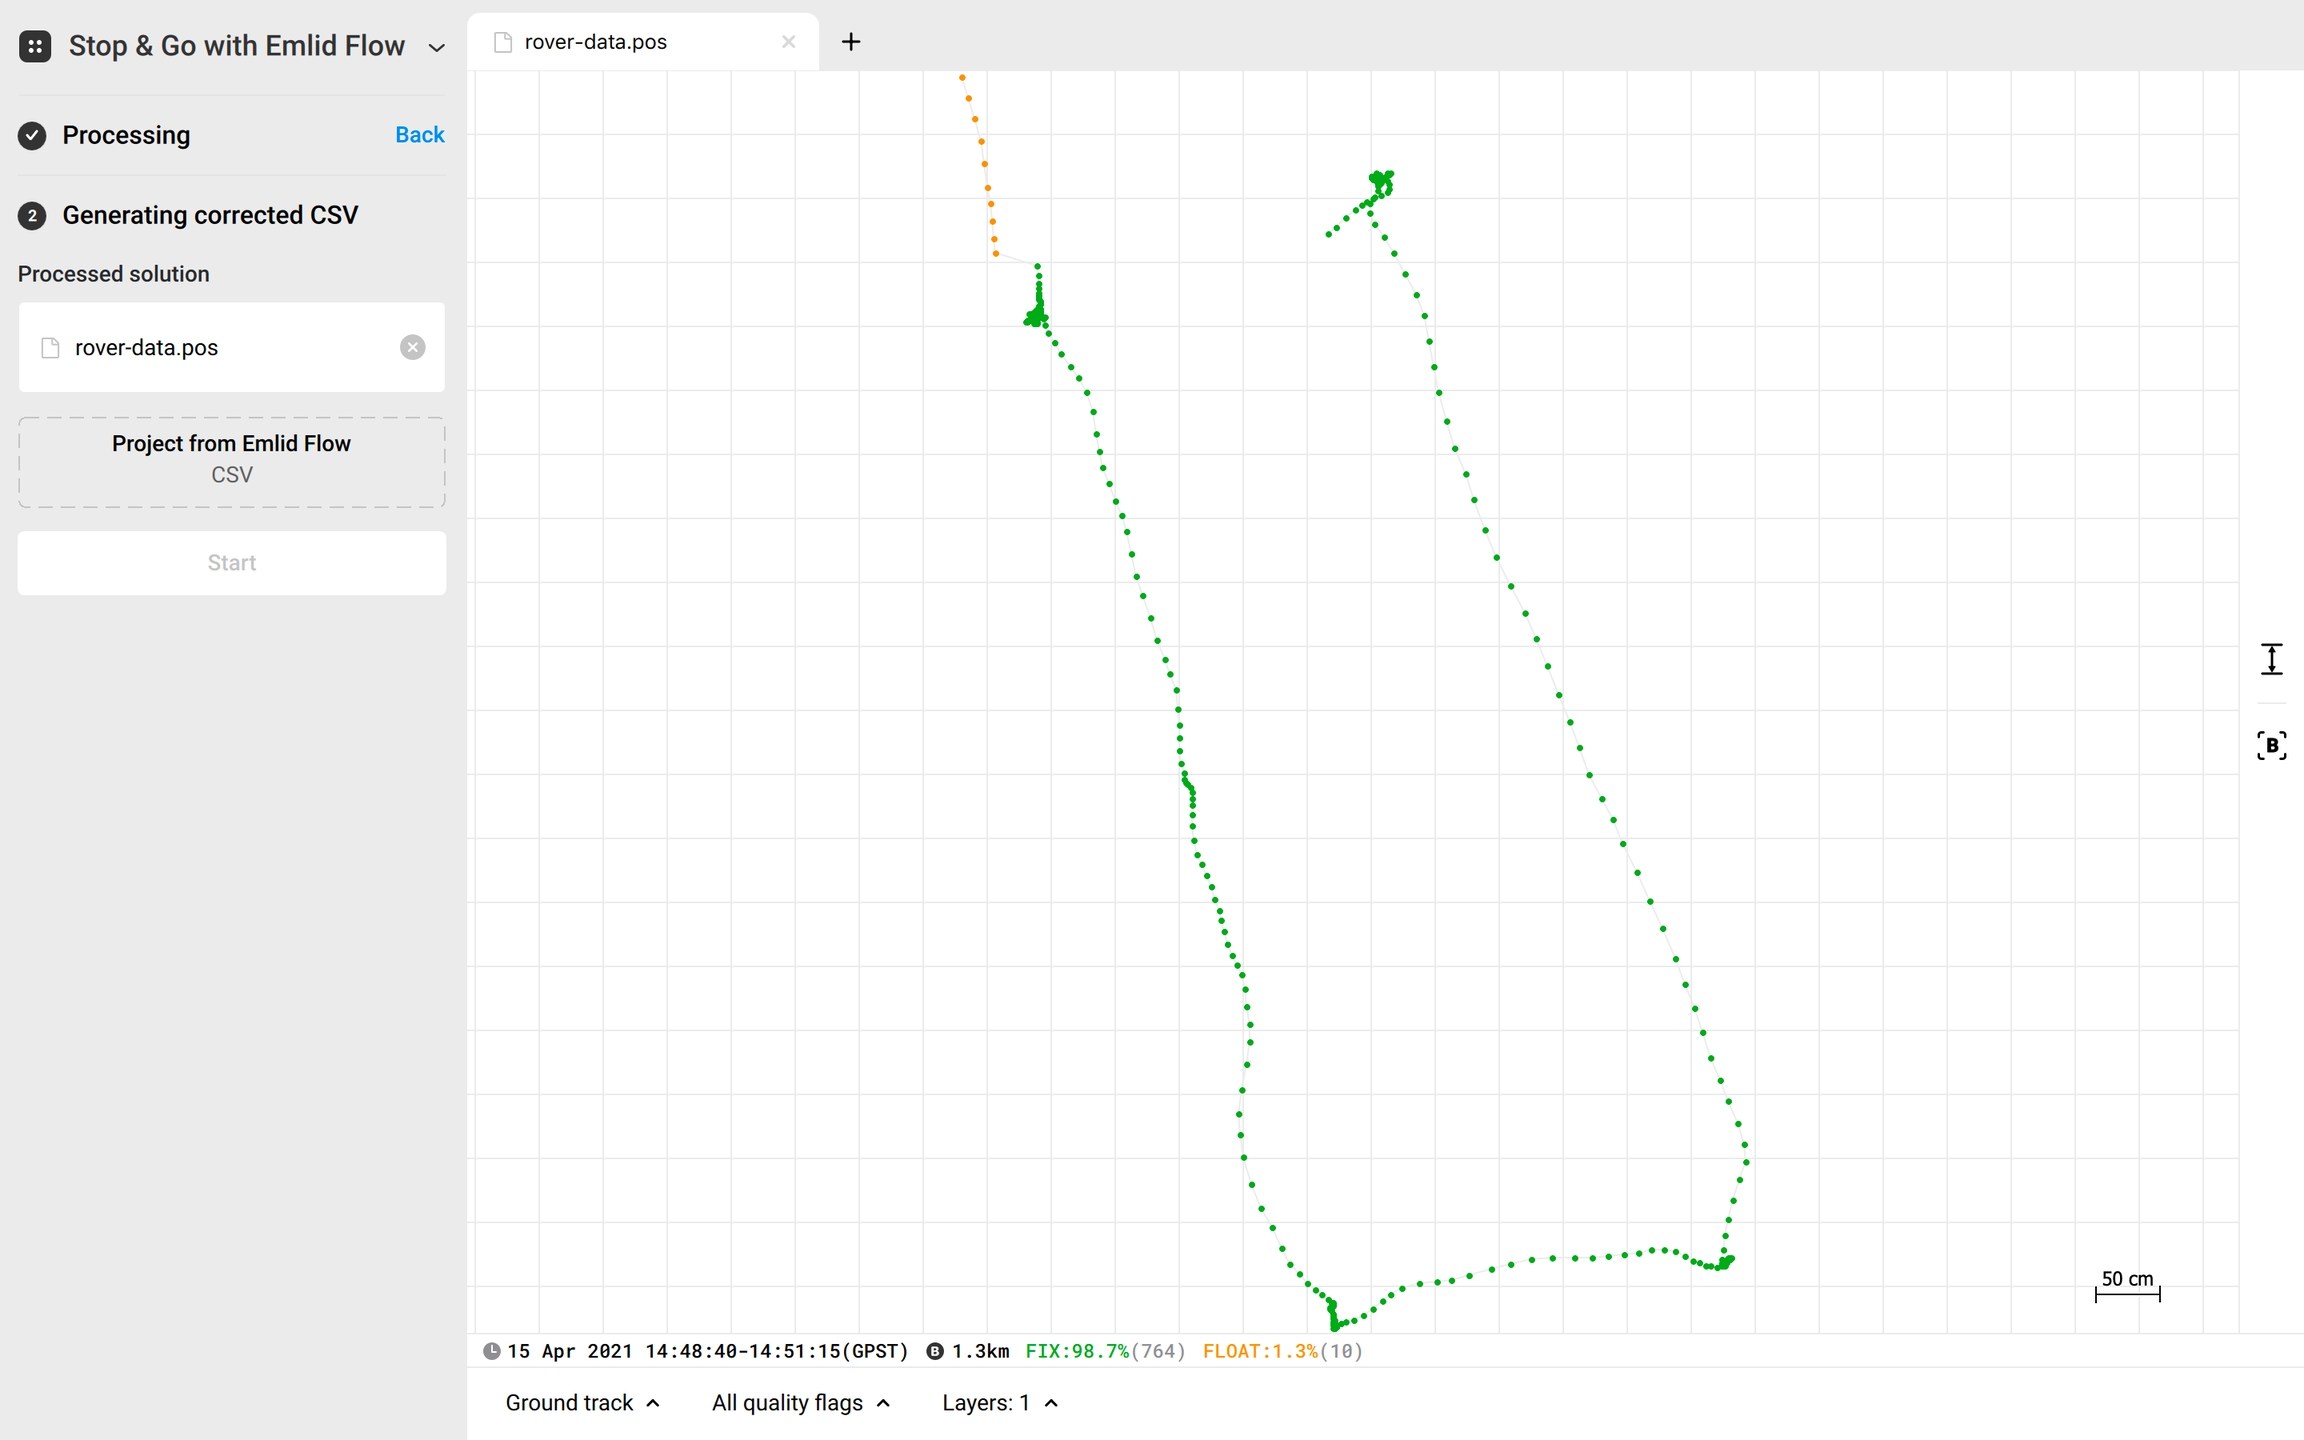Click the step 2 Generating corrected CSV badge

(x=32, y=215)
